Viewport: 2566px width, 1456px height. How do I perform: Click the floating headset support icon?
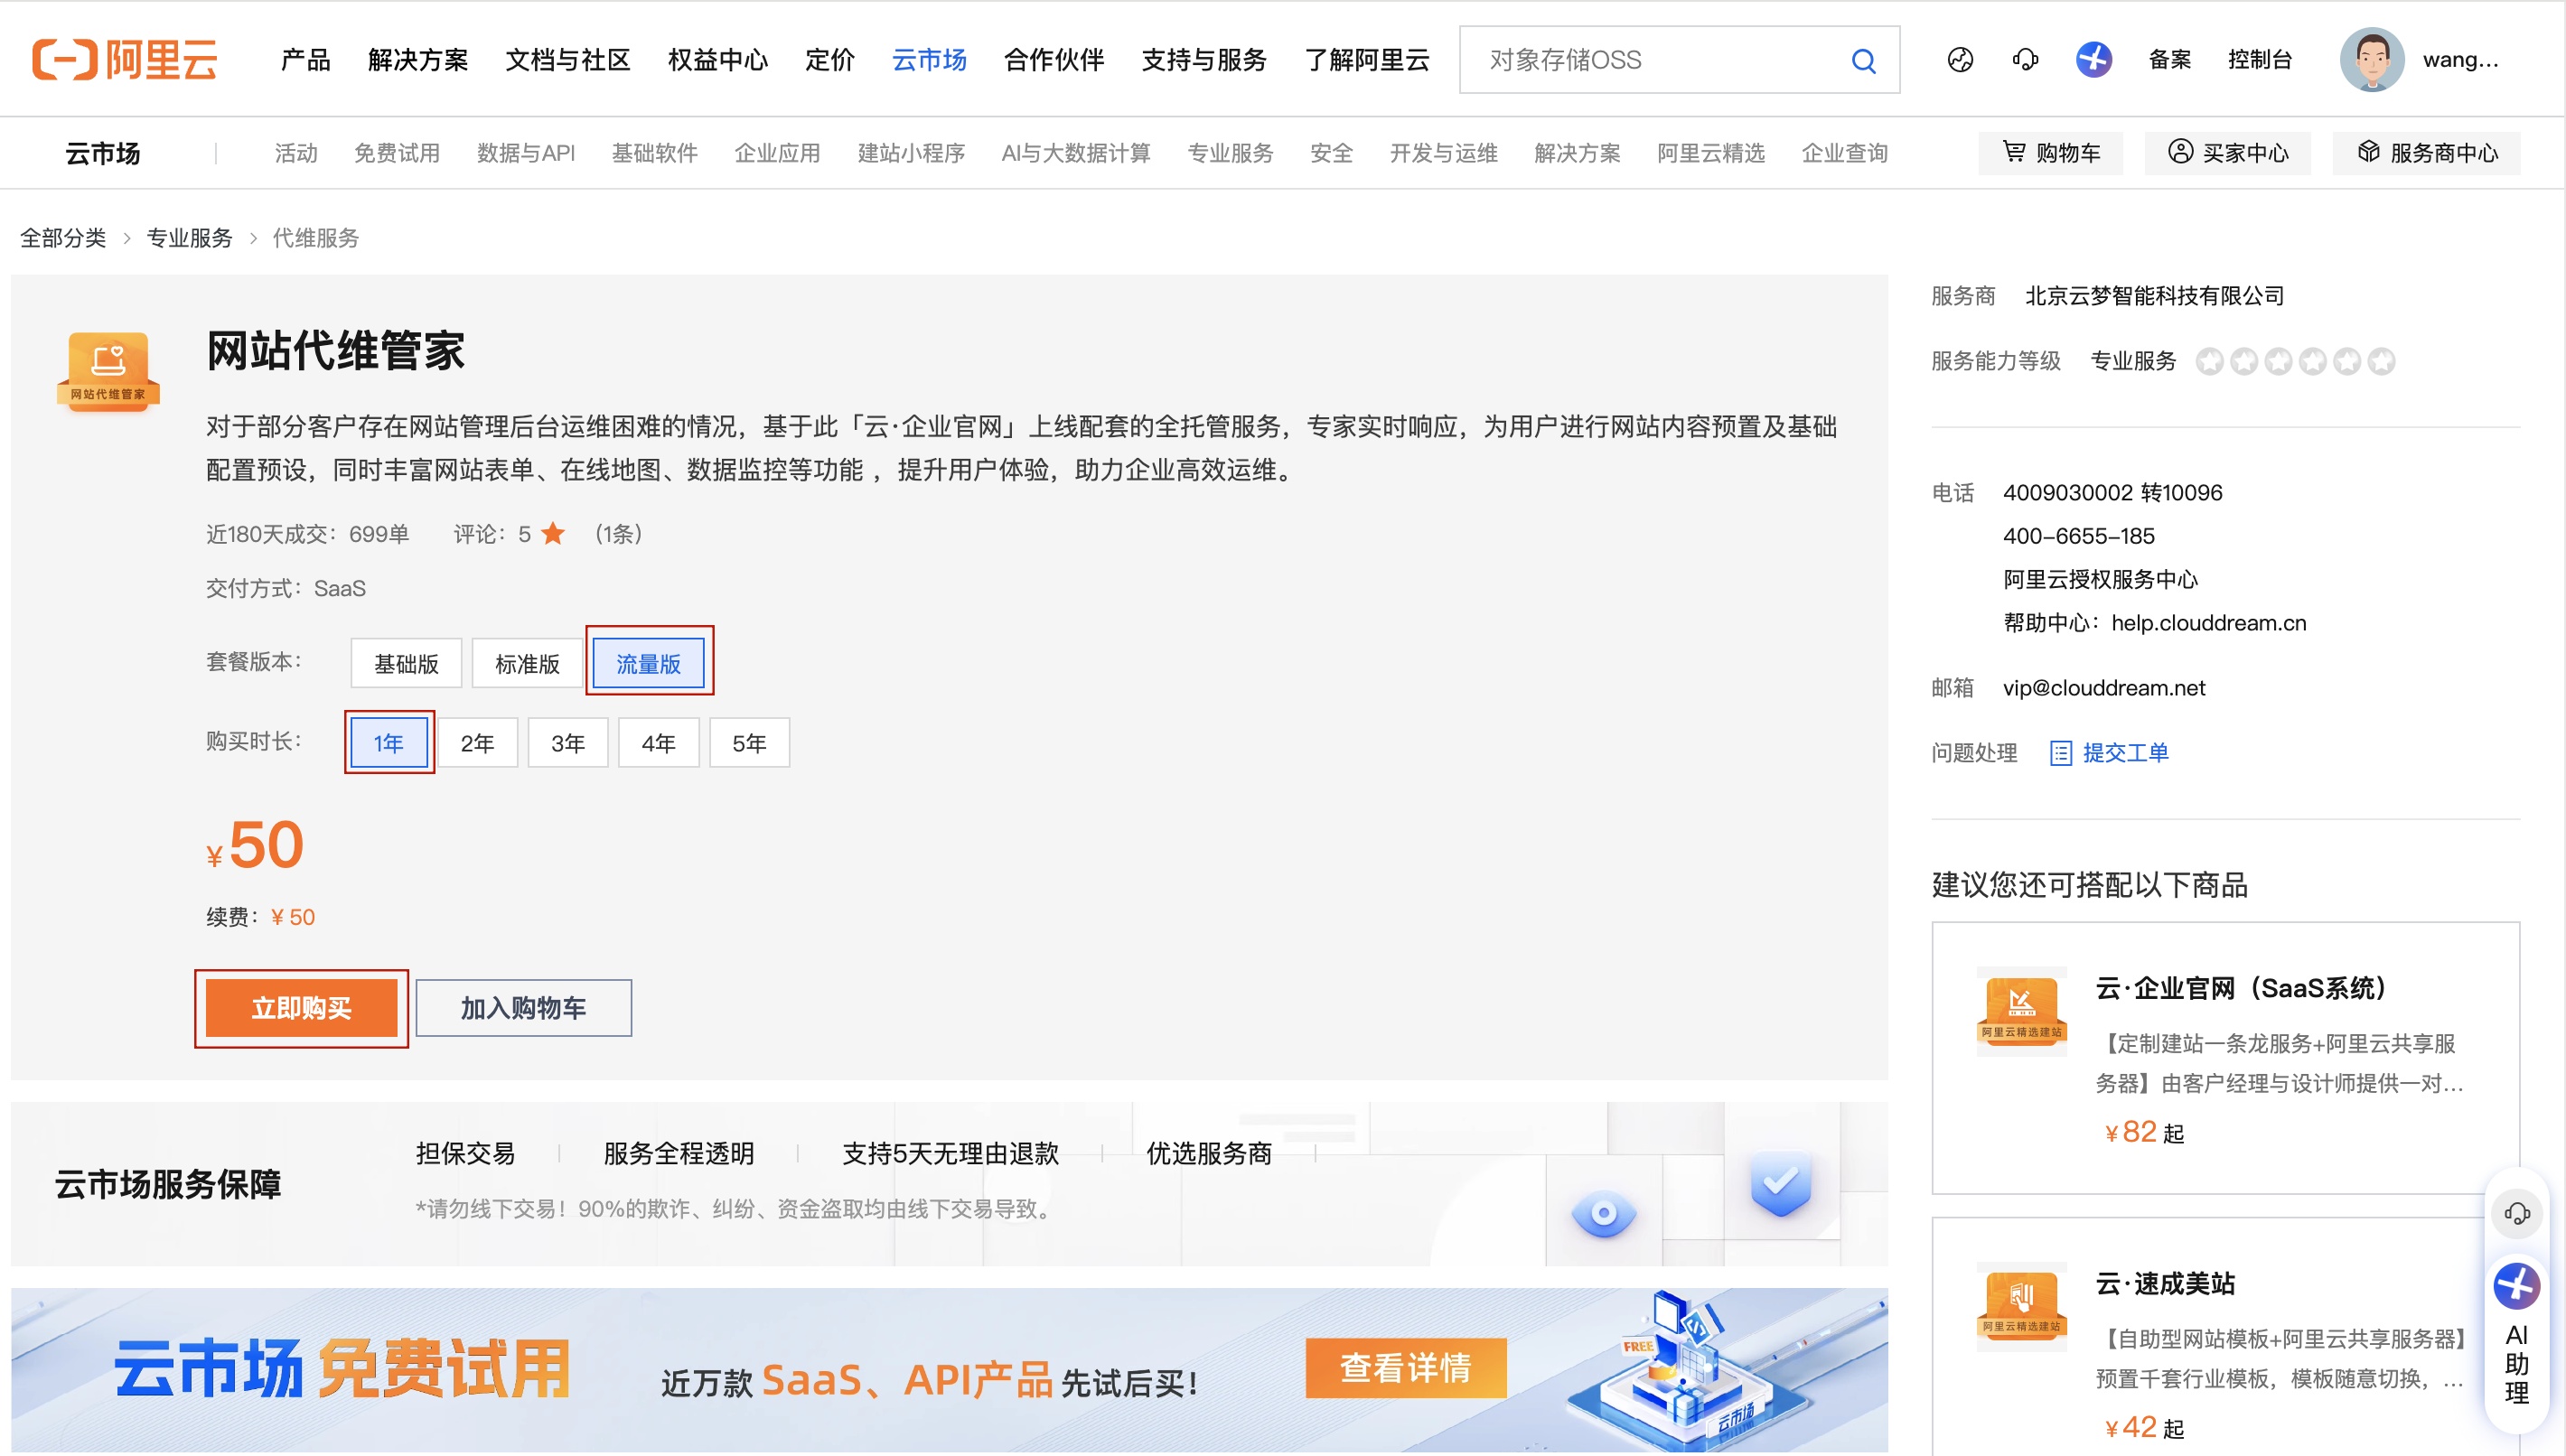(2516, 1213)
